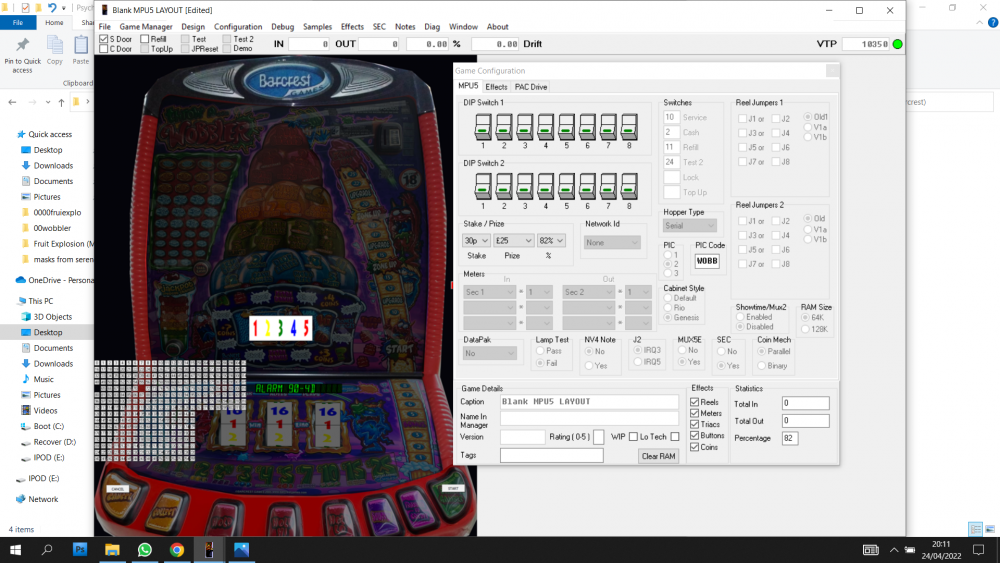Select the 00wobbler folder in sidebar
Viewport: 1000px width, 563px height.
[x=52, y=228]
